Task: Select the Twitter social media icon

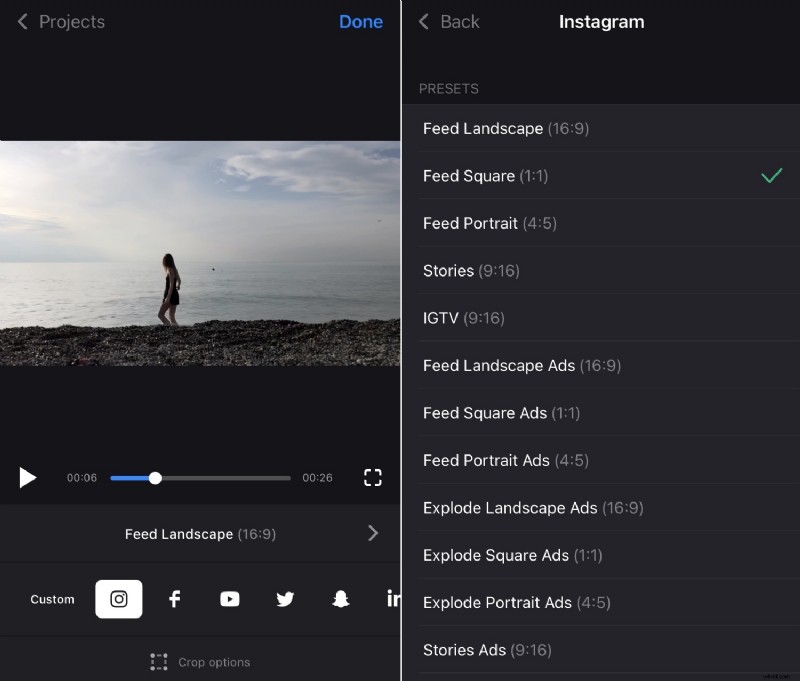Action: click(284, 598)
